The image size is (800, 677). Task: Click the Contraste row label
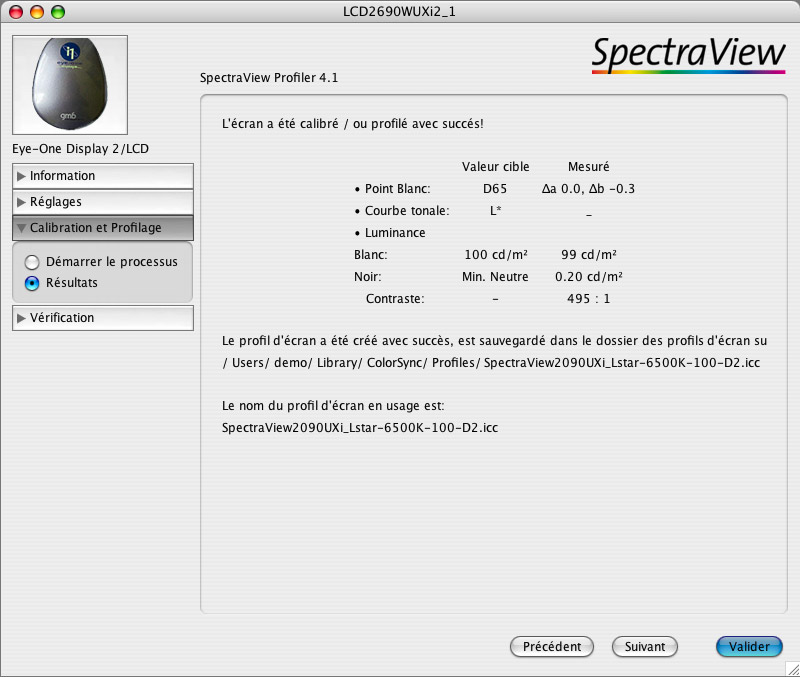pos(395,298)
